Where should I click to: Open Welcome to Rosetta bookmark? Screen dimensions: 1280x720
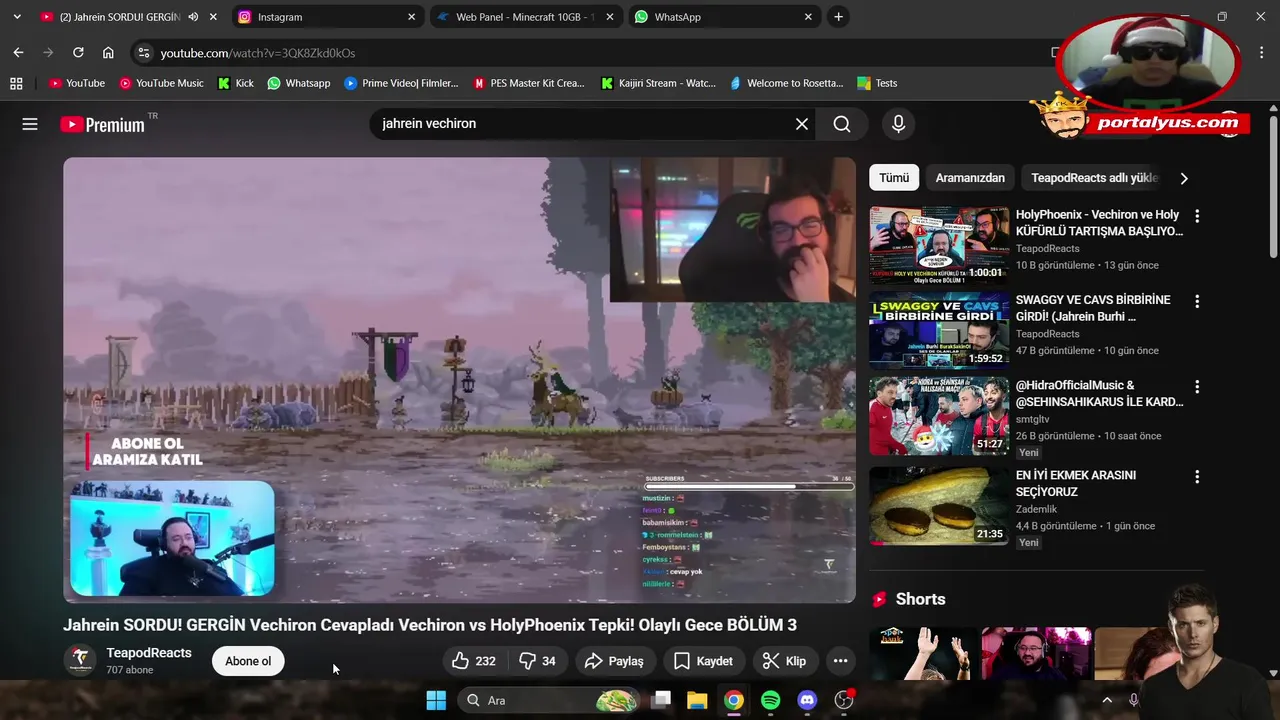click(x=787, y=83)
